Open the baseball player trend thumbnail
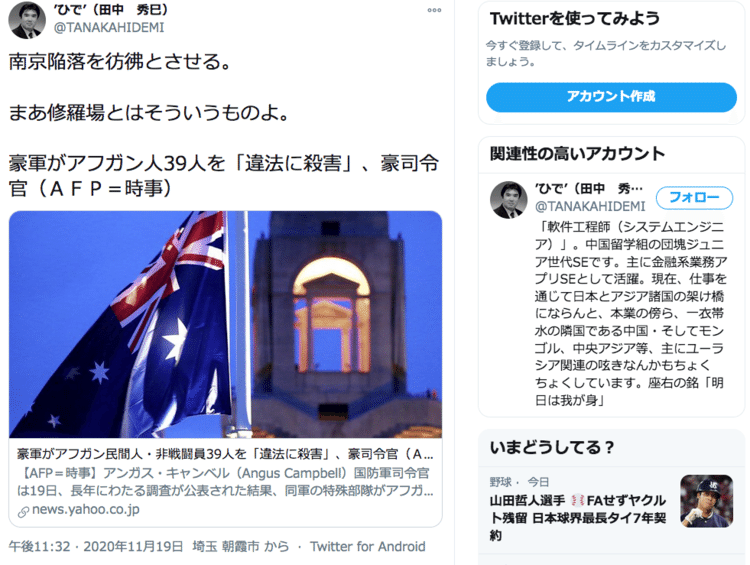This screenshot has width=750, height=565. pos(706,501)
